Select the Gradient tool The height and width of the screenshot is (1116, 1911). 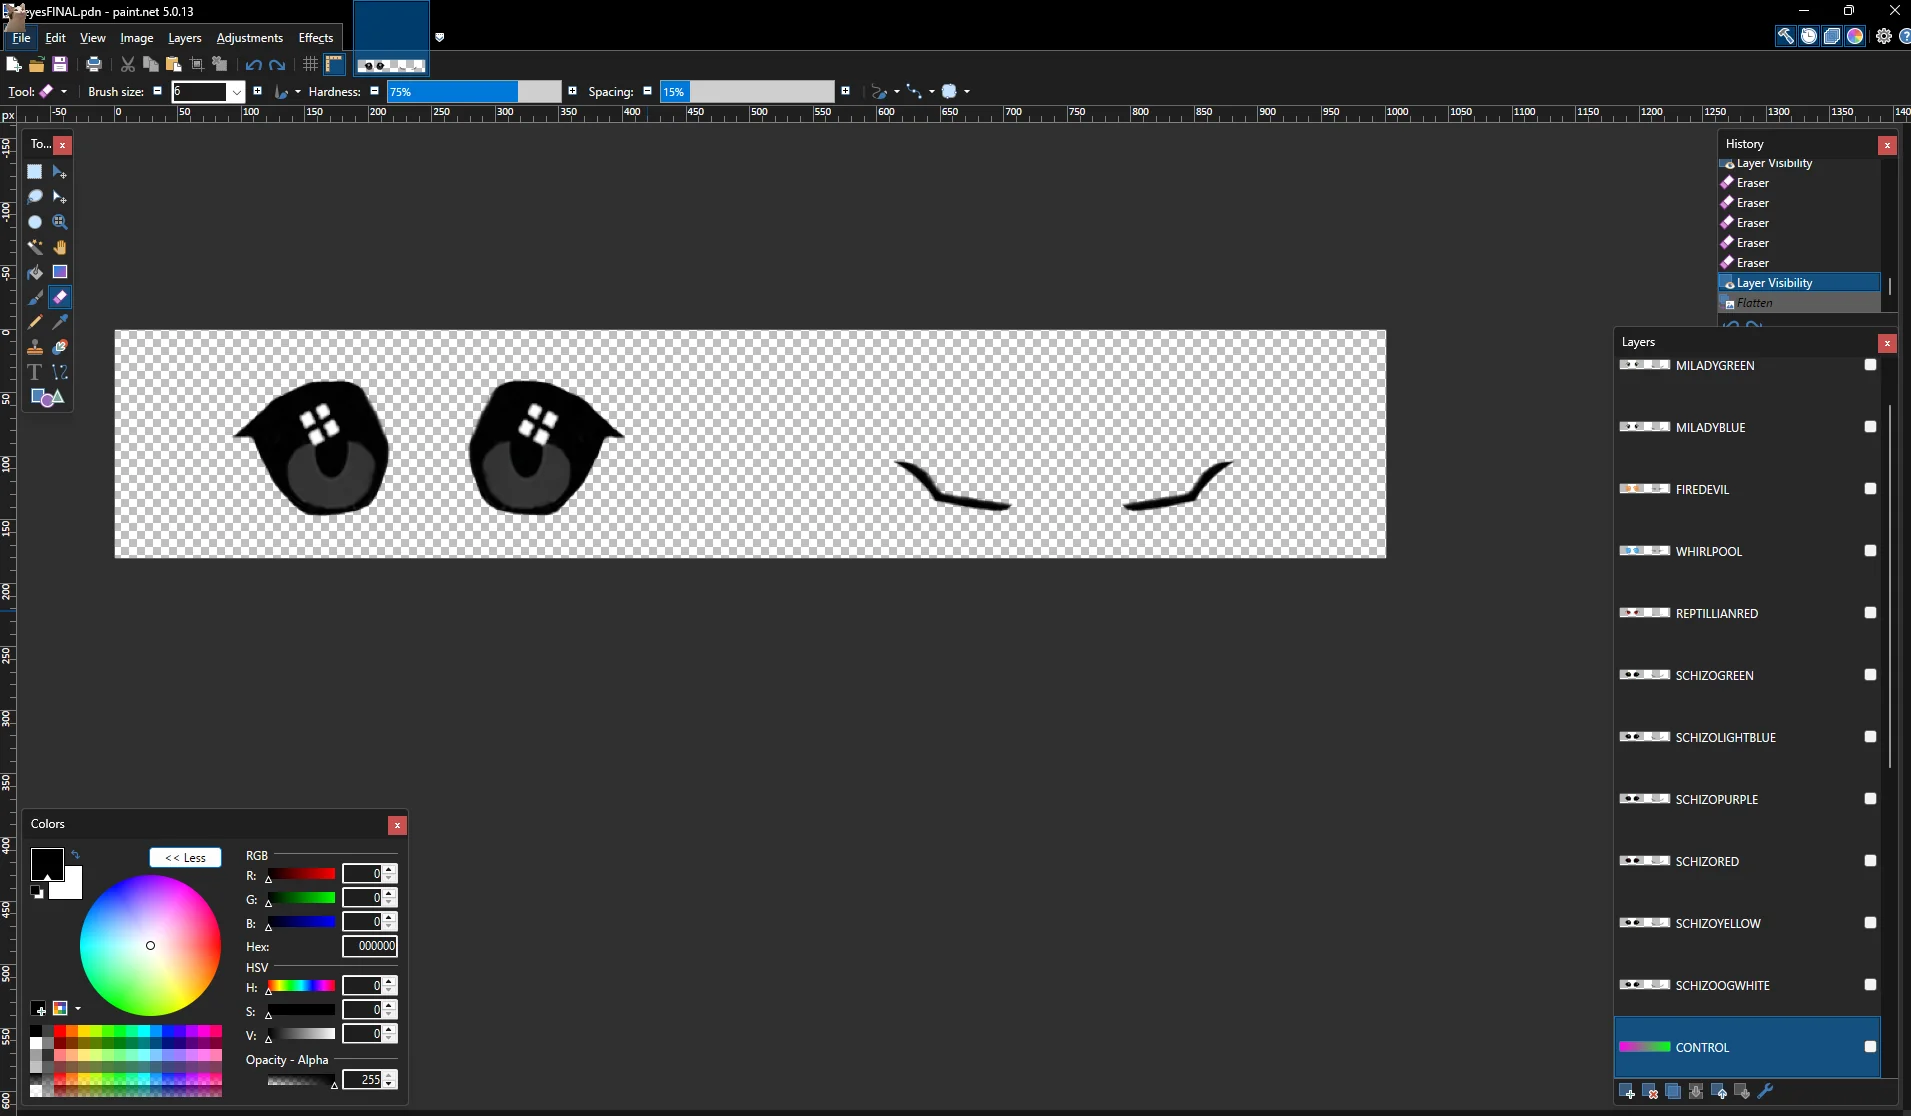60,272
